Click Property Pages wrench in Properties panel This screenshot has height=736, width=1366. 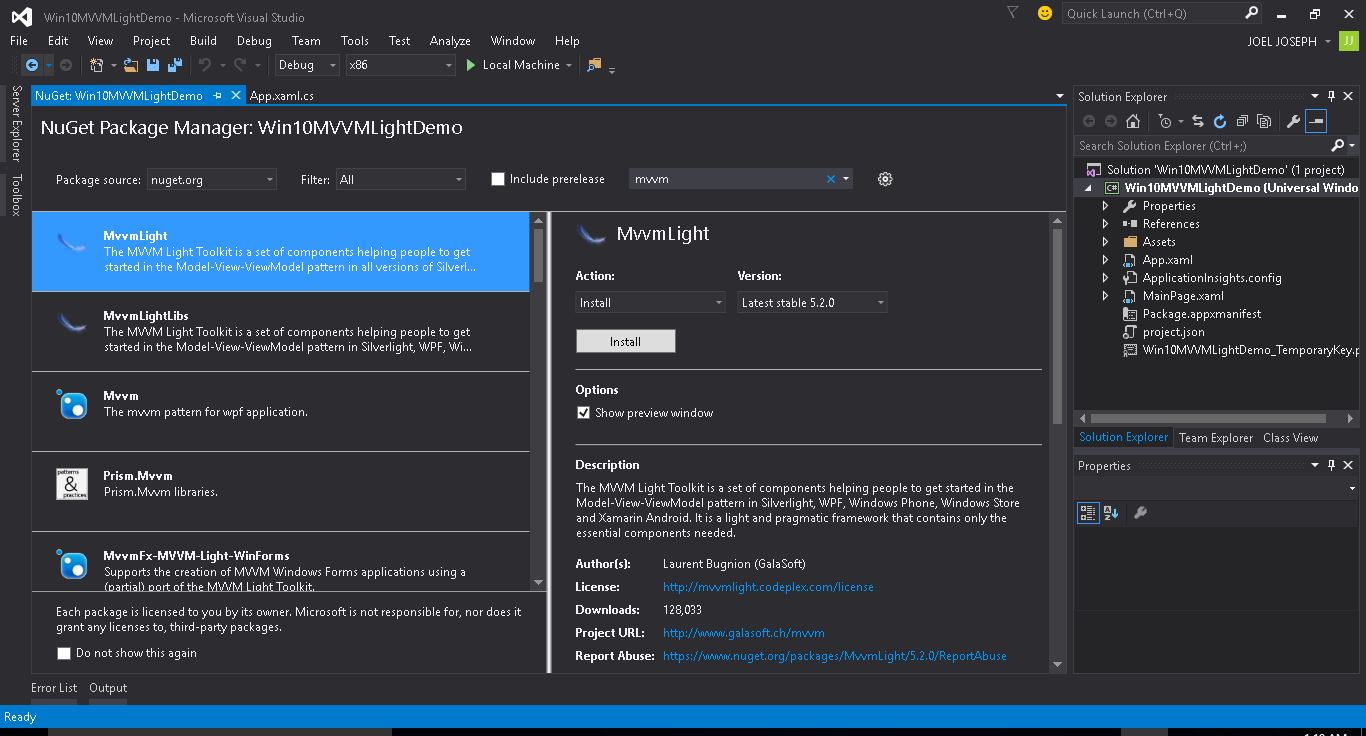(x=1140, y=513)
